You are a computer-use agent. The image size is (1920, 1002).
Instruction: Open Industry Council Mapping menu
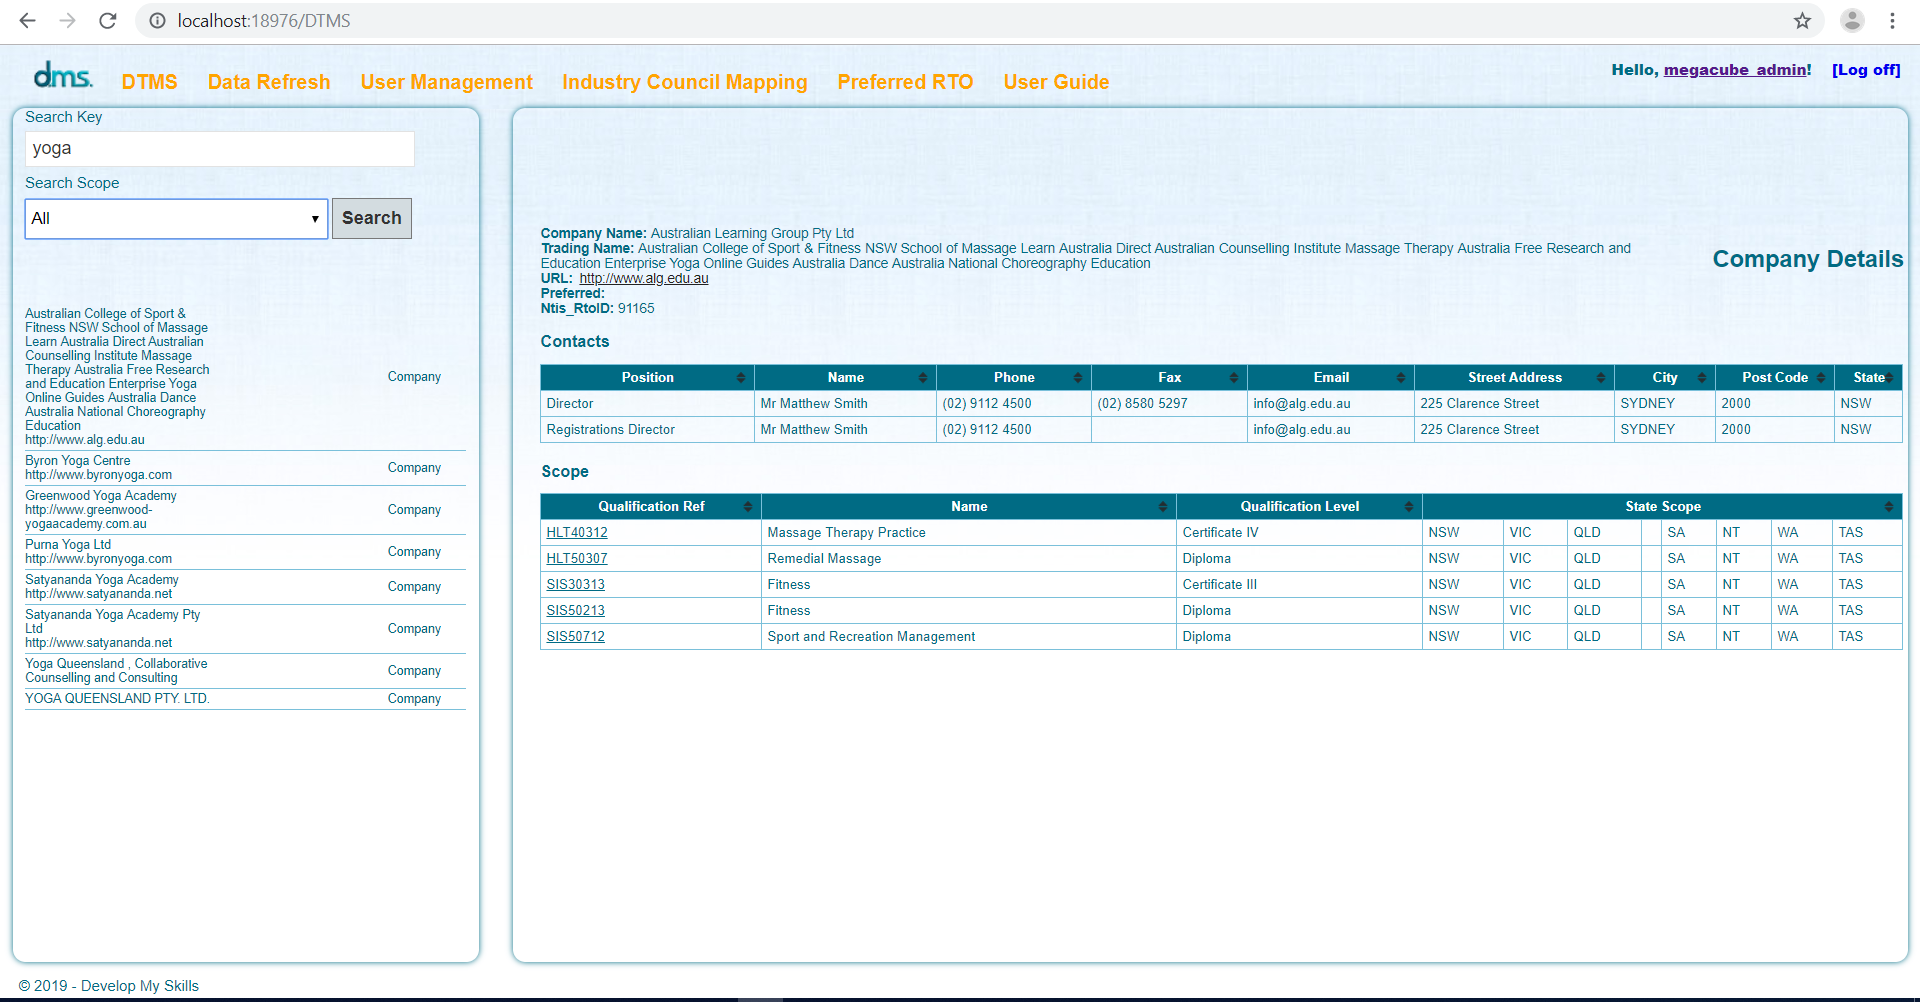click(x=684, y=82)
